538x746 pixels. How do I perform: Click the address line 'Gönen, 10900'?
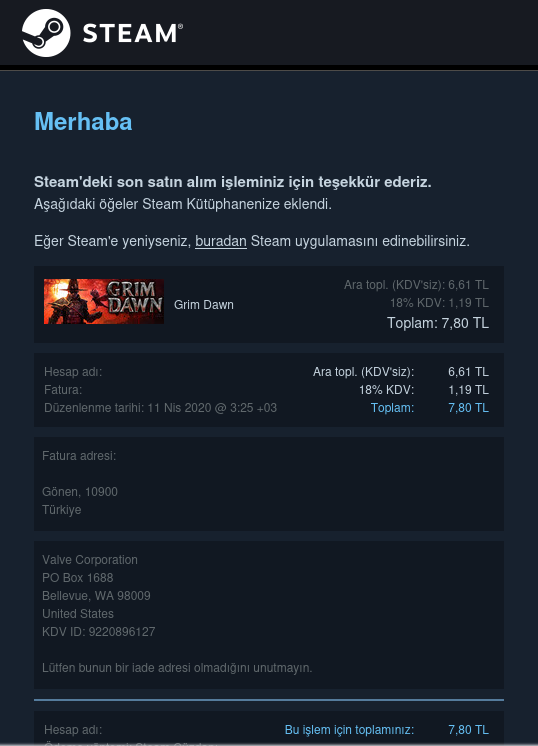point(80,491)
